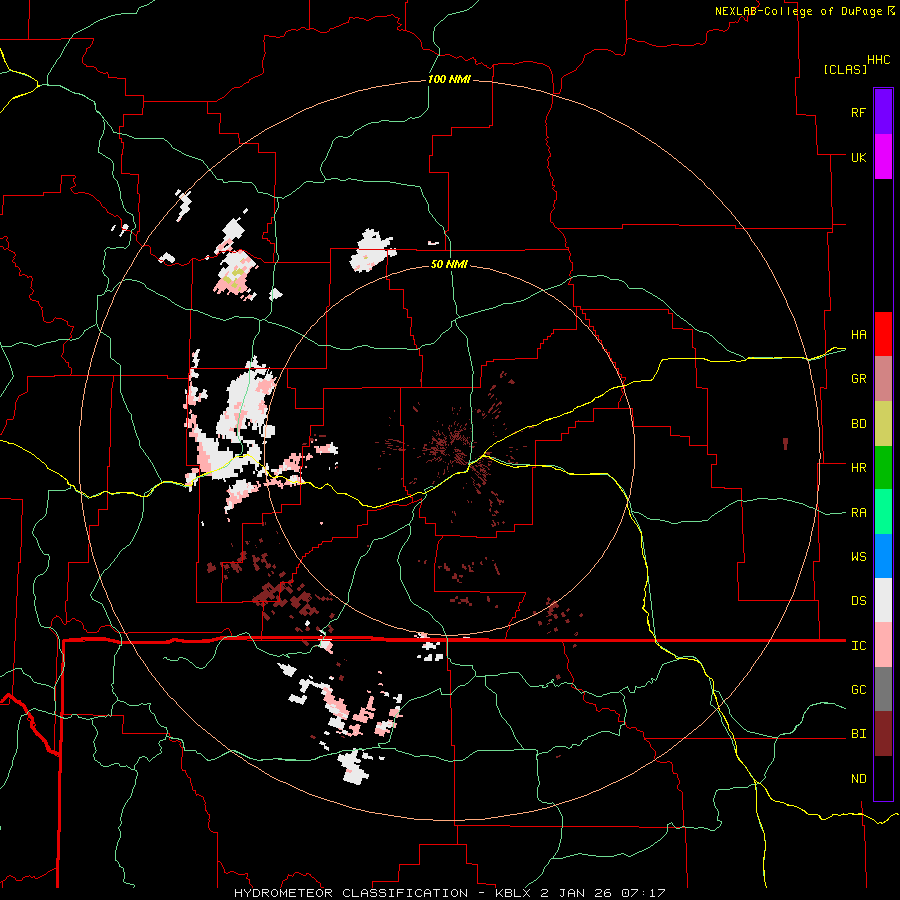Select the BD yellow legend block

pos(883,424)
